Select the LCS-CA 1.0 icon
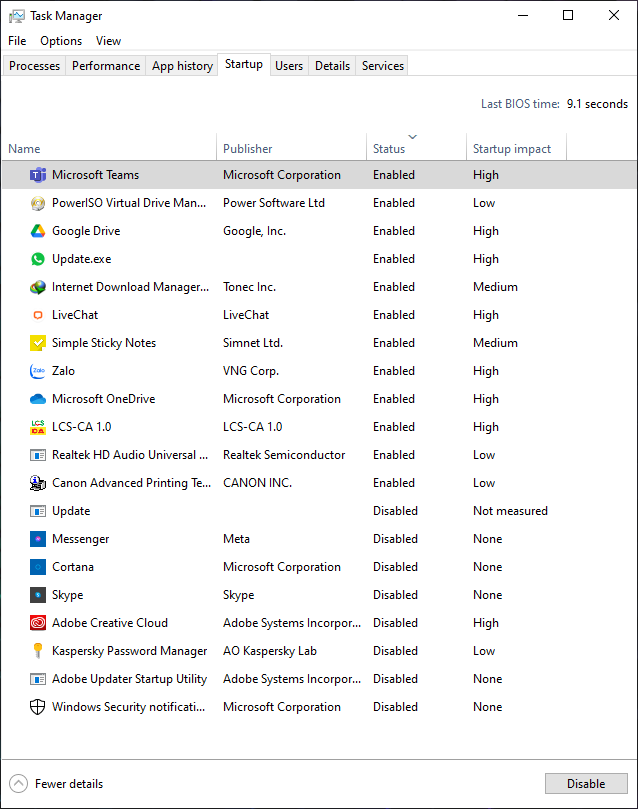Image resolution: width=638 pixels, height=809 pixels. click(38, 427)
